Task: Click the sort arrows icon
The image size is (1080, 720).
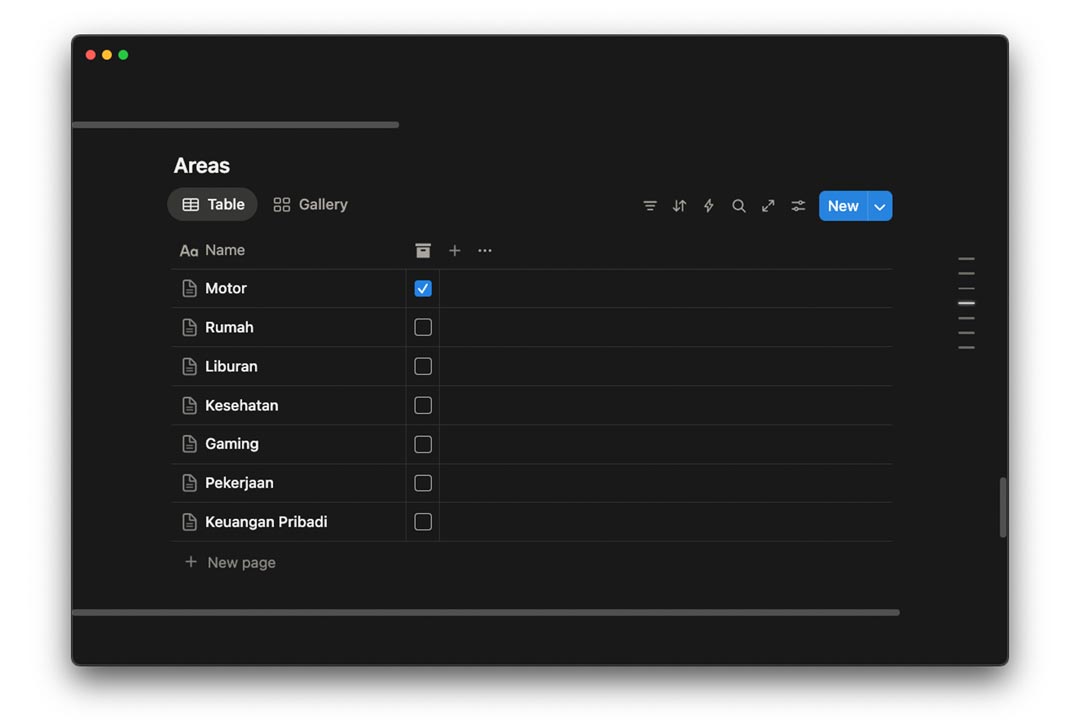Action: point(679,206)
